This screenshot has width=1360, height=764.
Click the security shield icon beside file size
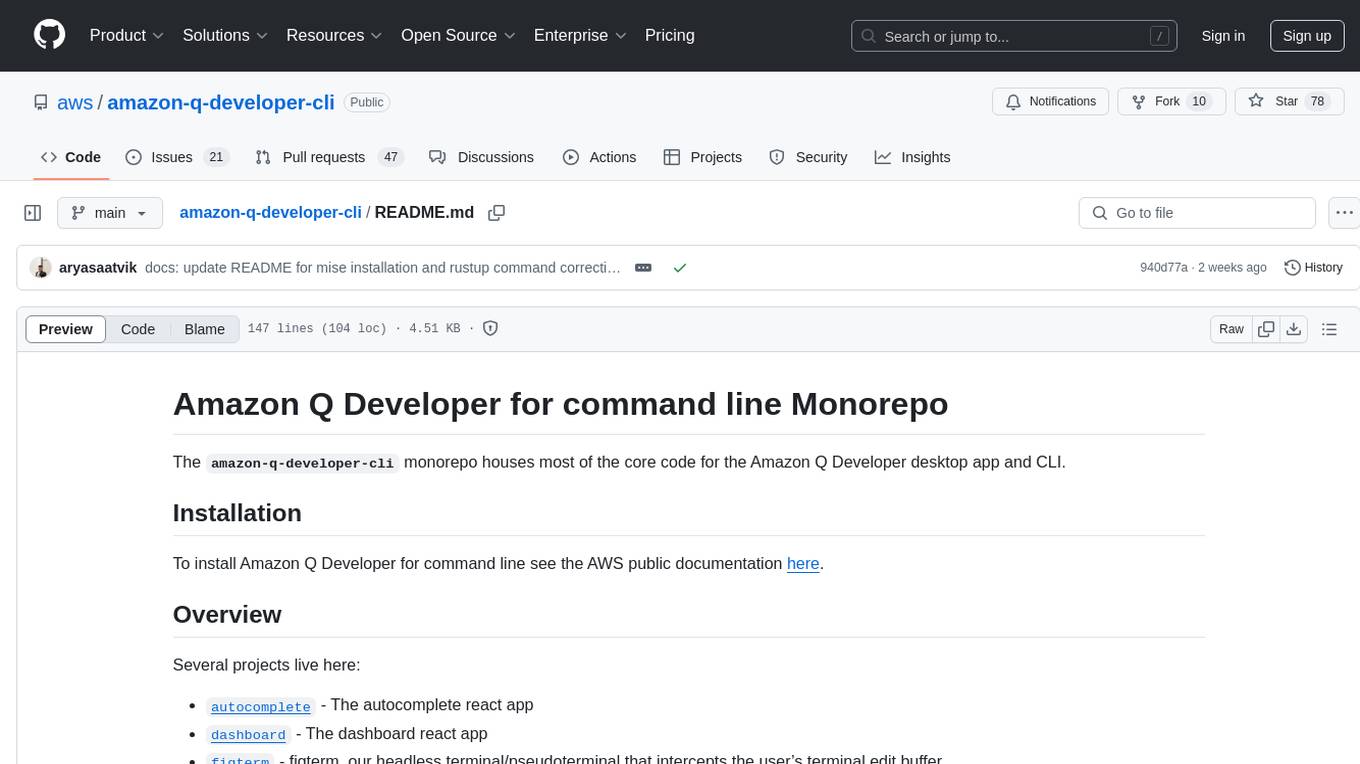click(490, 328)
